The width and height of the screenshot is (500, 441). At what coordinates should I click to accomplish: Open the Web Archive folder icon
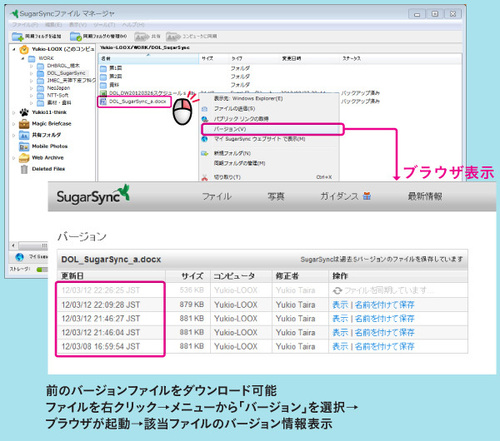click(x=24, y=158)
